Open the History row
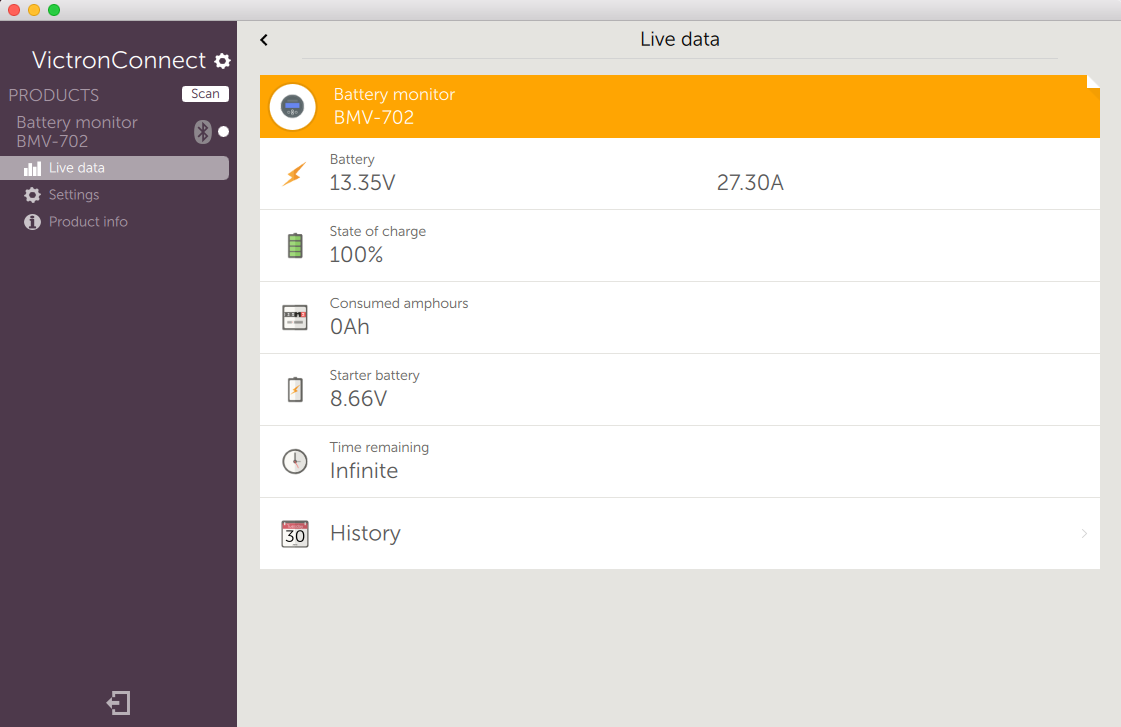 pyautogui.click(x=680, y=534)
